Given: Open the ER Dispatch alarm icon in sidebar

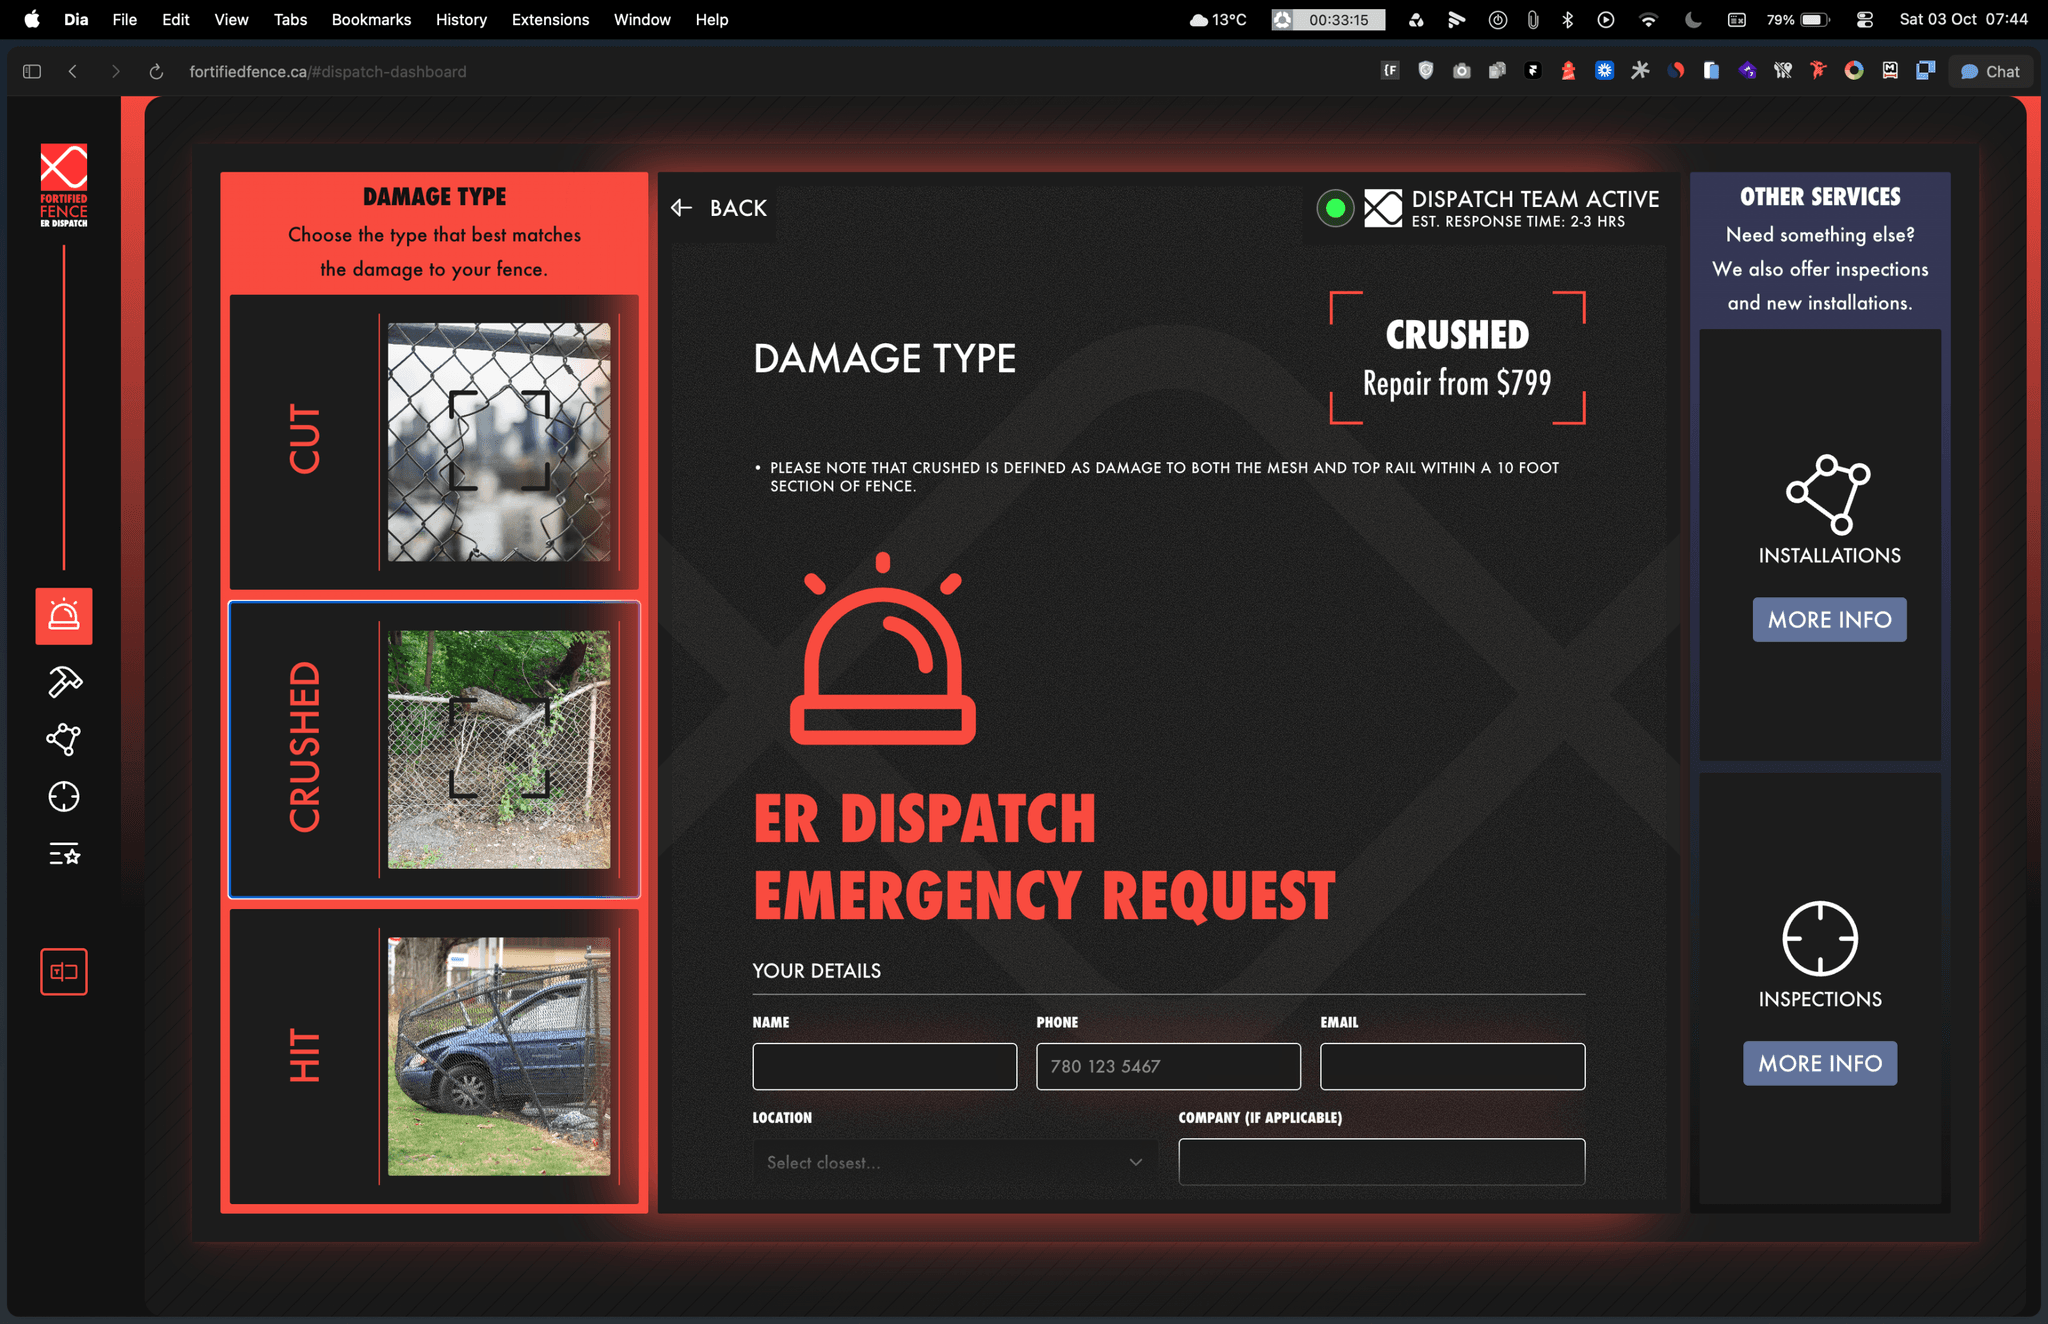Looking at the screenshot, I should (64, 616).
